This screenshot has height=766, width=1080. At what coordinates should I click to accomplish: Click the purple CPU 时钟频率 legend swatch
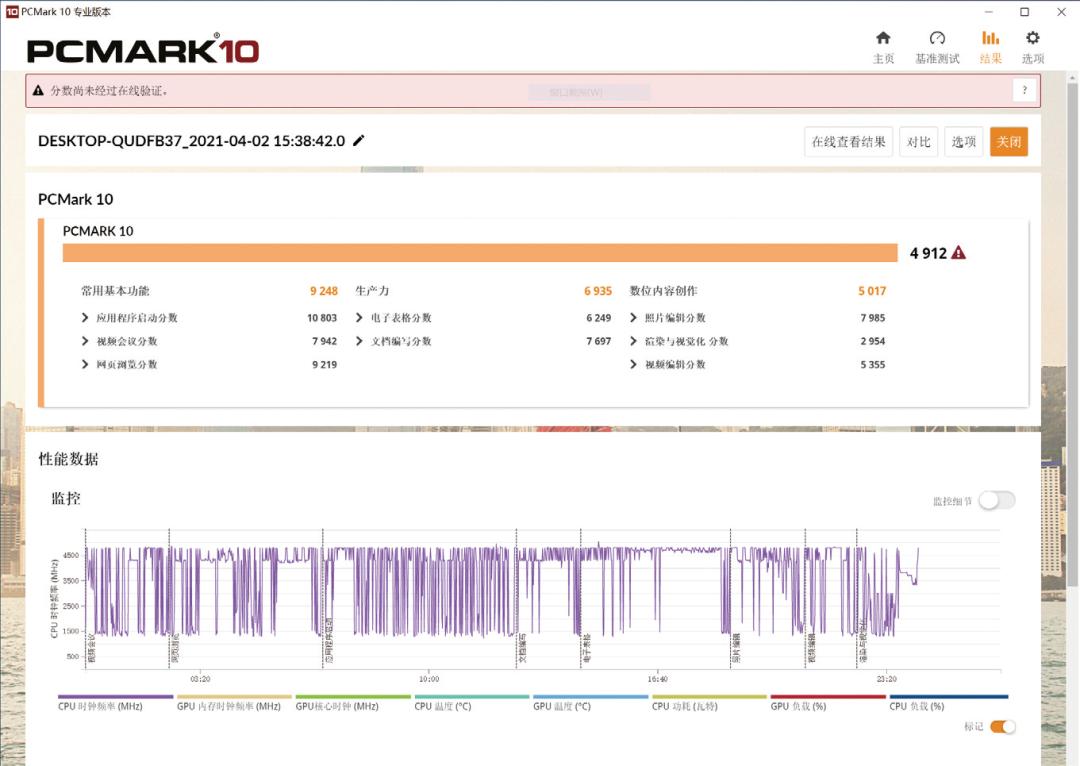click(x=116, y=697)
